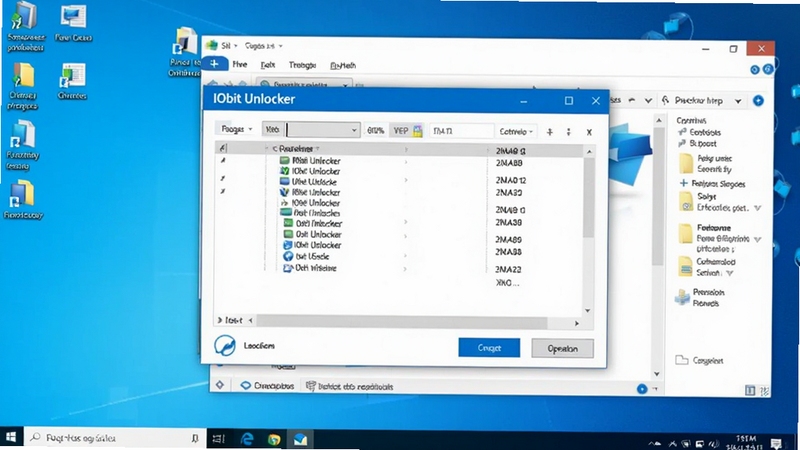The width and height of the screenshot is (800, 450).
Task: Open the 'Fooges' dropdown in Unlocker toolbar
Action: [x=236, y=130]
